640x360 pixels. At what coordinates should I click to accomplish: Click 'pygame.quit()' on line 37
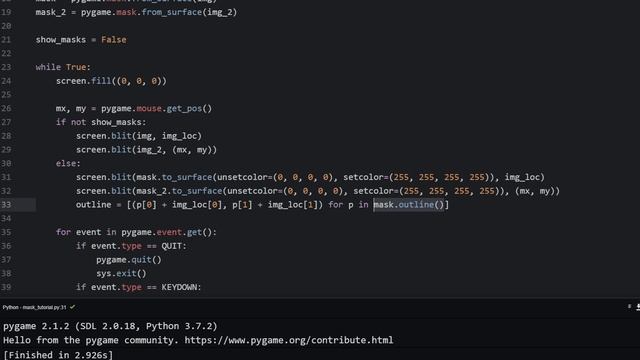click(129, 260)
